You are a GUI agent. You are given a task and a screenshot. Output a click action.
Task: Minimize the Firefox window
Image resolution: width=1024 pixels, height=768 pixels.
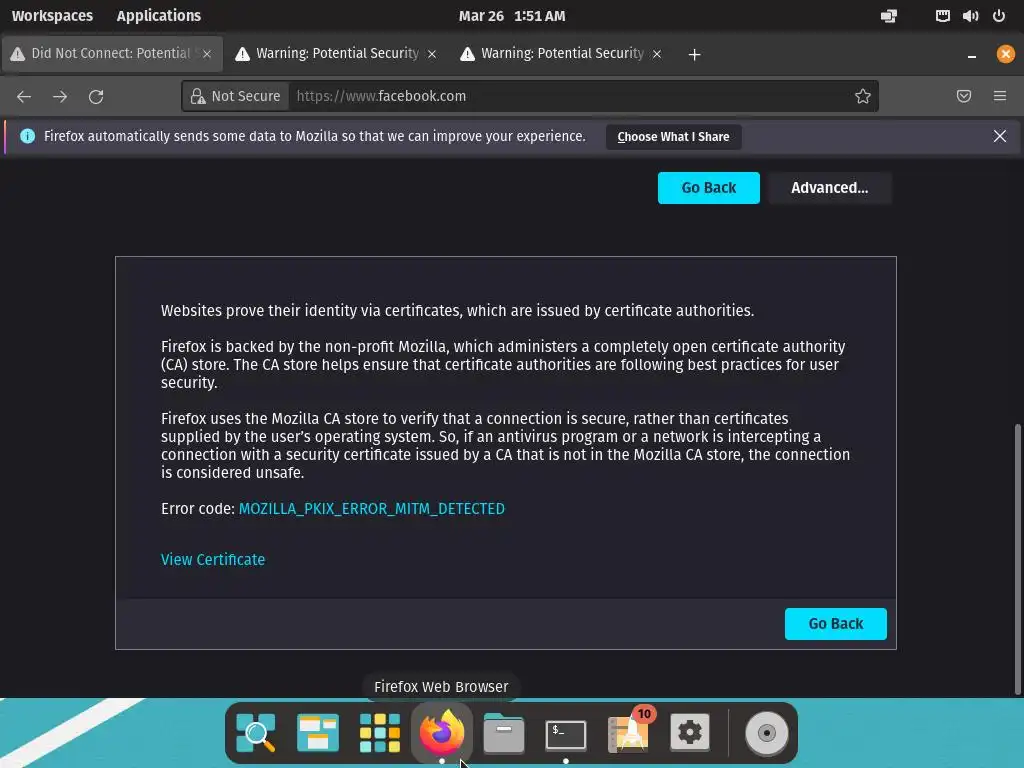(972, 55)
